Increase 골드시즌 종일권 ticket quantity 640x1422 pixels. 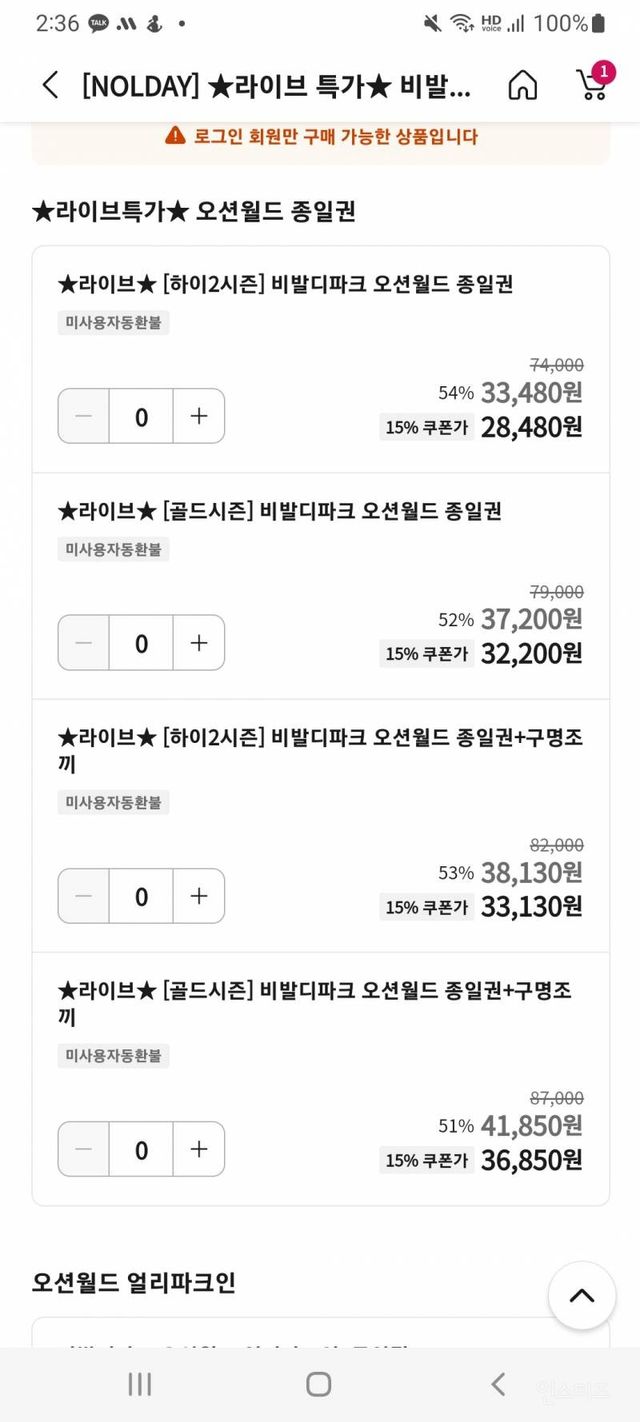point(199,643)
